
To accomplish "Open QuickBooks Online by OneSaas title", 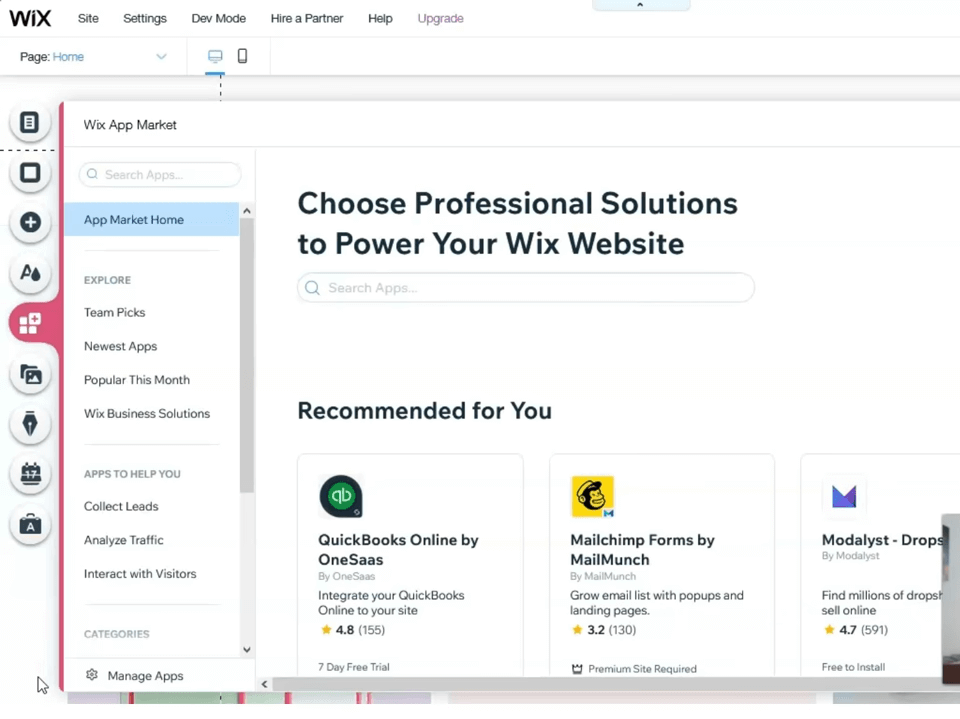I will tap(398, 549).
